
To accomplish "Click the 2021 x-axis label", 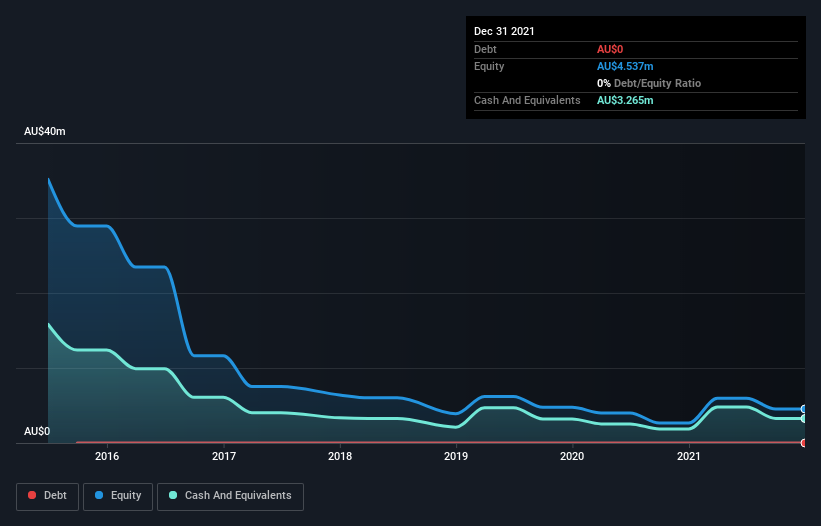I will click(689, 456).
